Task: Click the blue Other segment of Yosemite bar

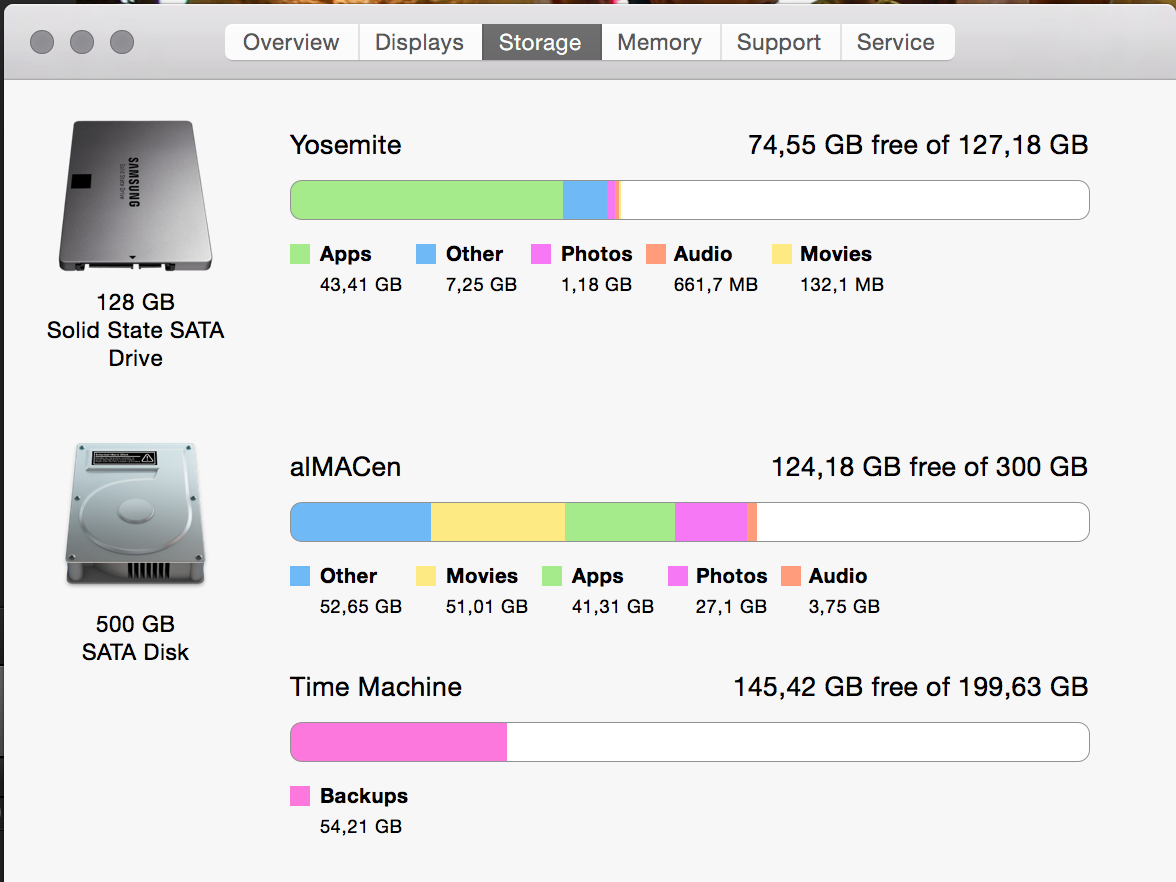Action: [x=585, y=200]
